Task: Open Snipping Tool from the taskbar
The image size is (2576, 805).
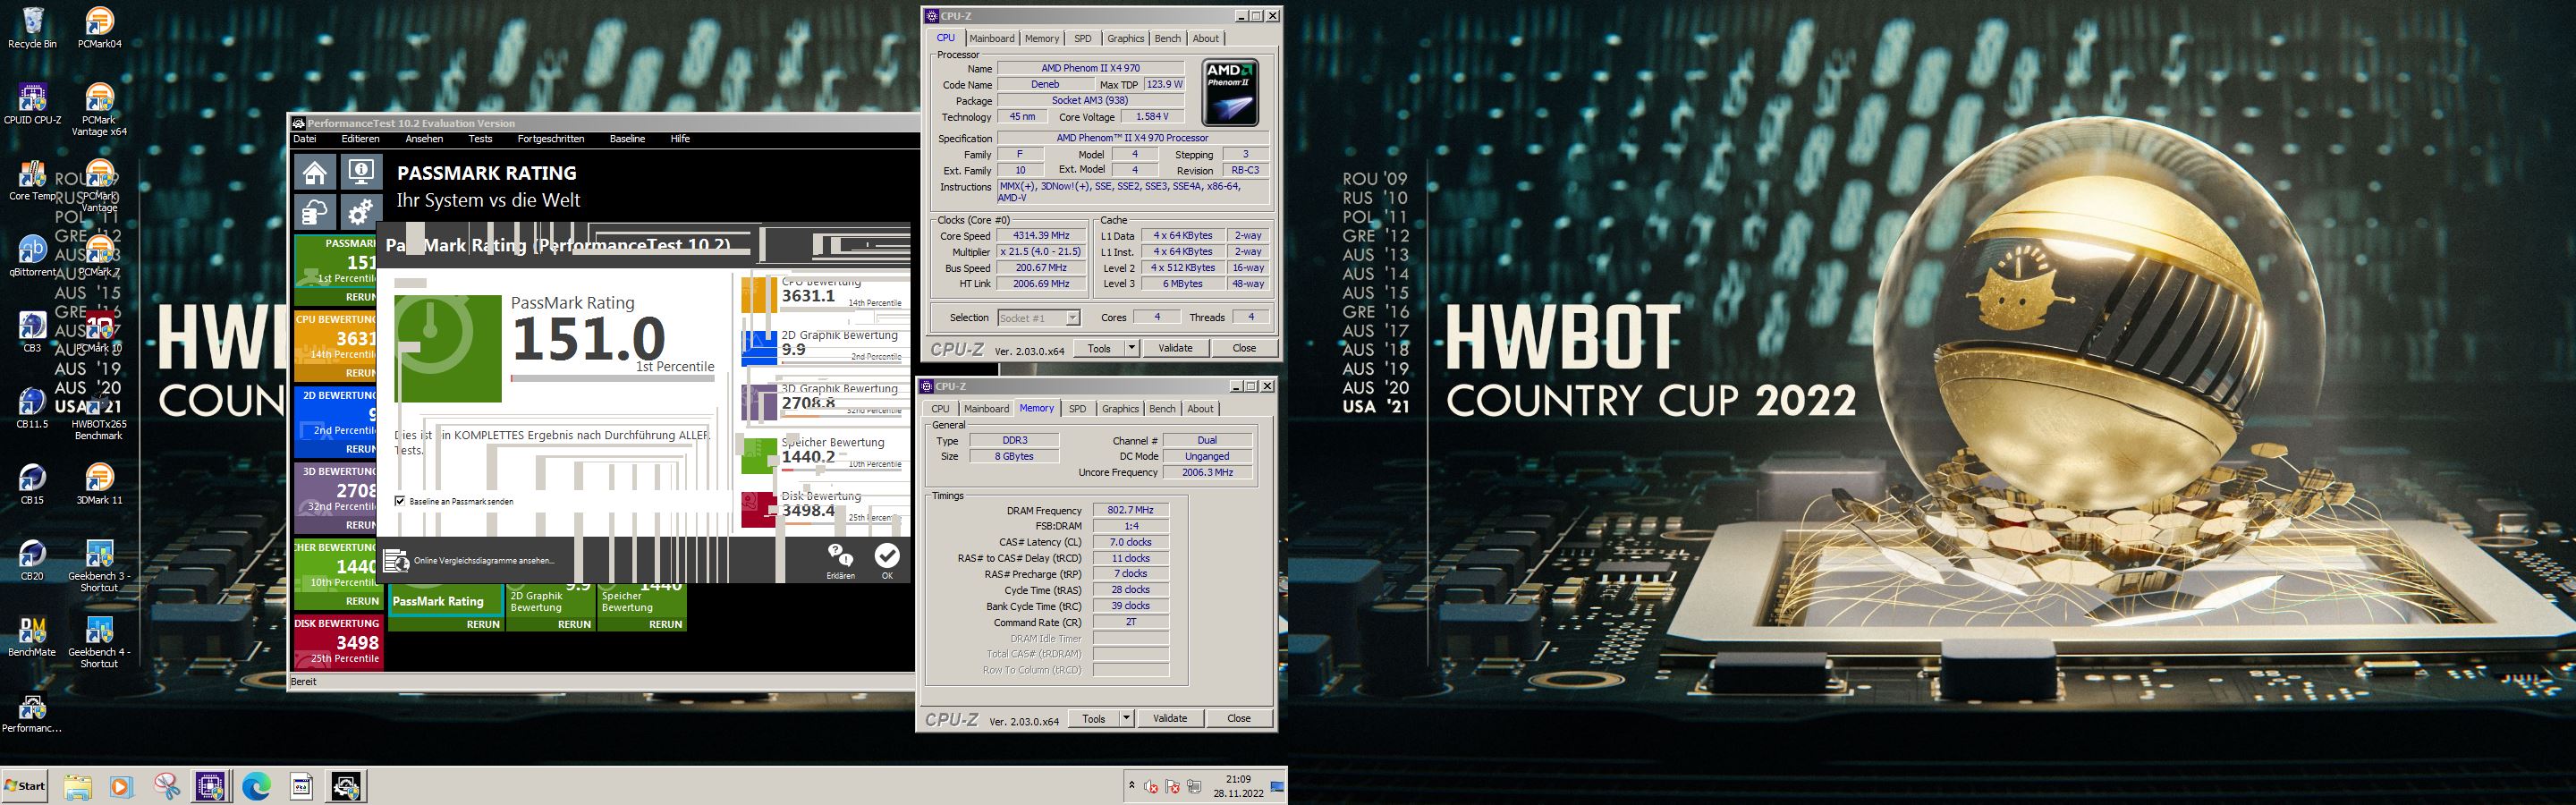Action: pos(167,787)
